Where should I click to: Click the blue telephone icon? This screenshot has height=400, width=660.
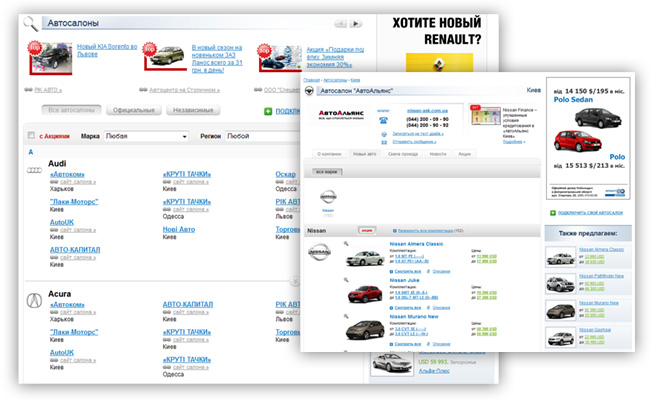tap(383, 120)
